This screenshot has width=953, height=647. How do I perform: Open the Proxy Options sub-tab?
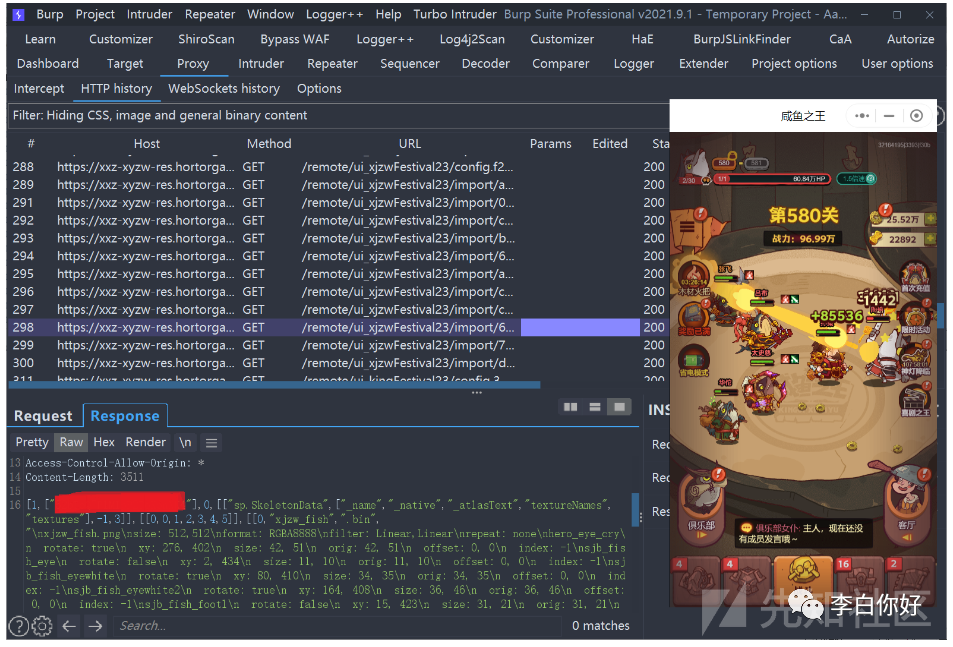point(319,88)
